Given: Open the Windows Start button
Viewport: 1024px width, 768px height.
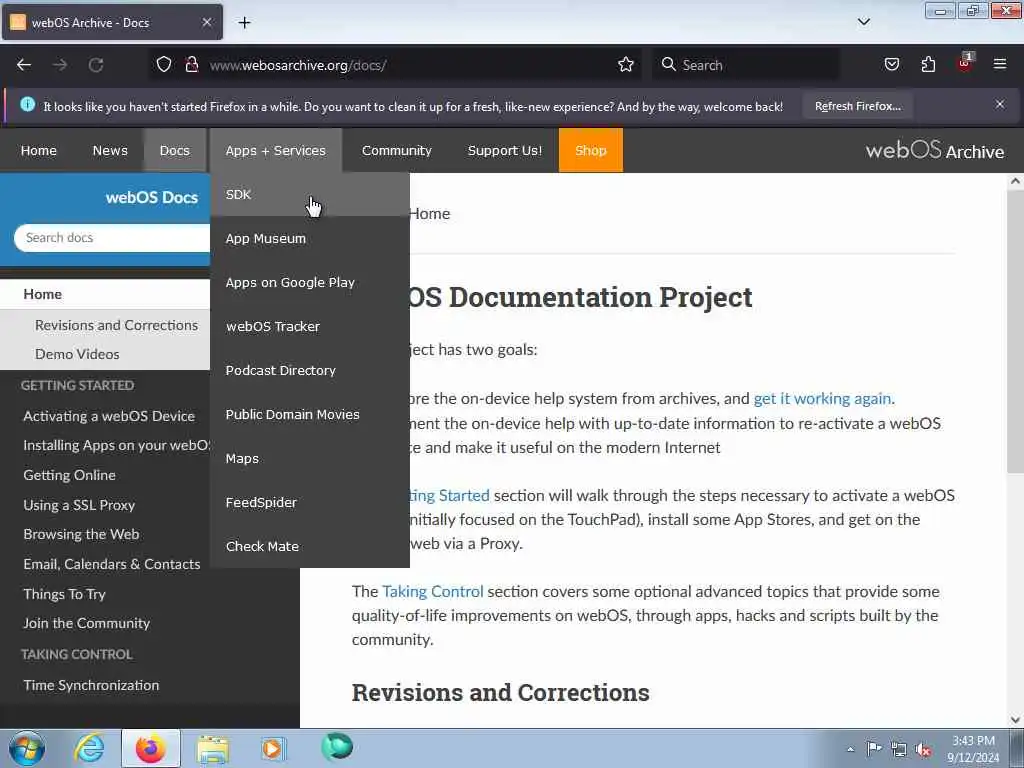Looking at the screenshot, I should [x=27, y=748].
